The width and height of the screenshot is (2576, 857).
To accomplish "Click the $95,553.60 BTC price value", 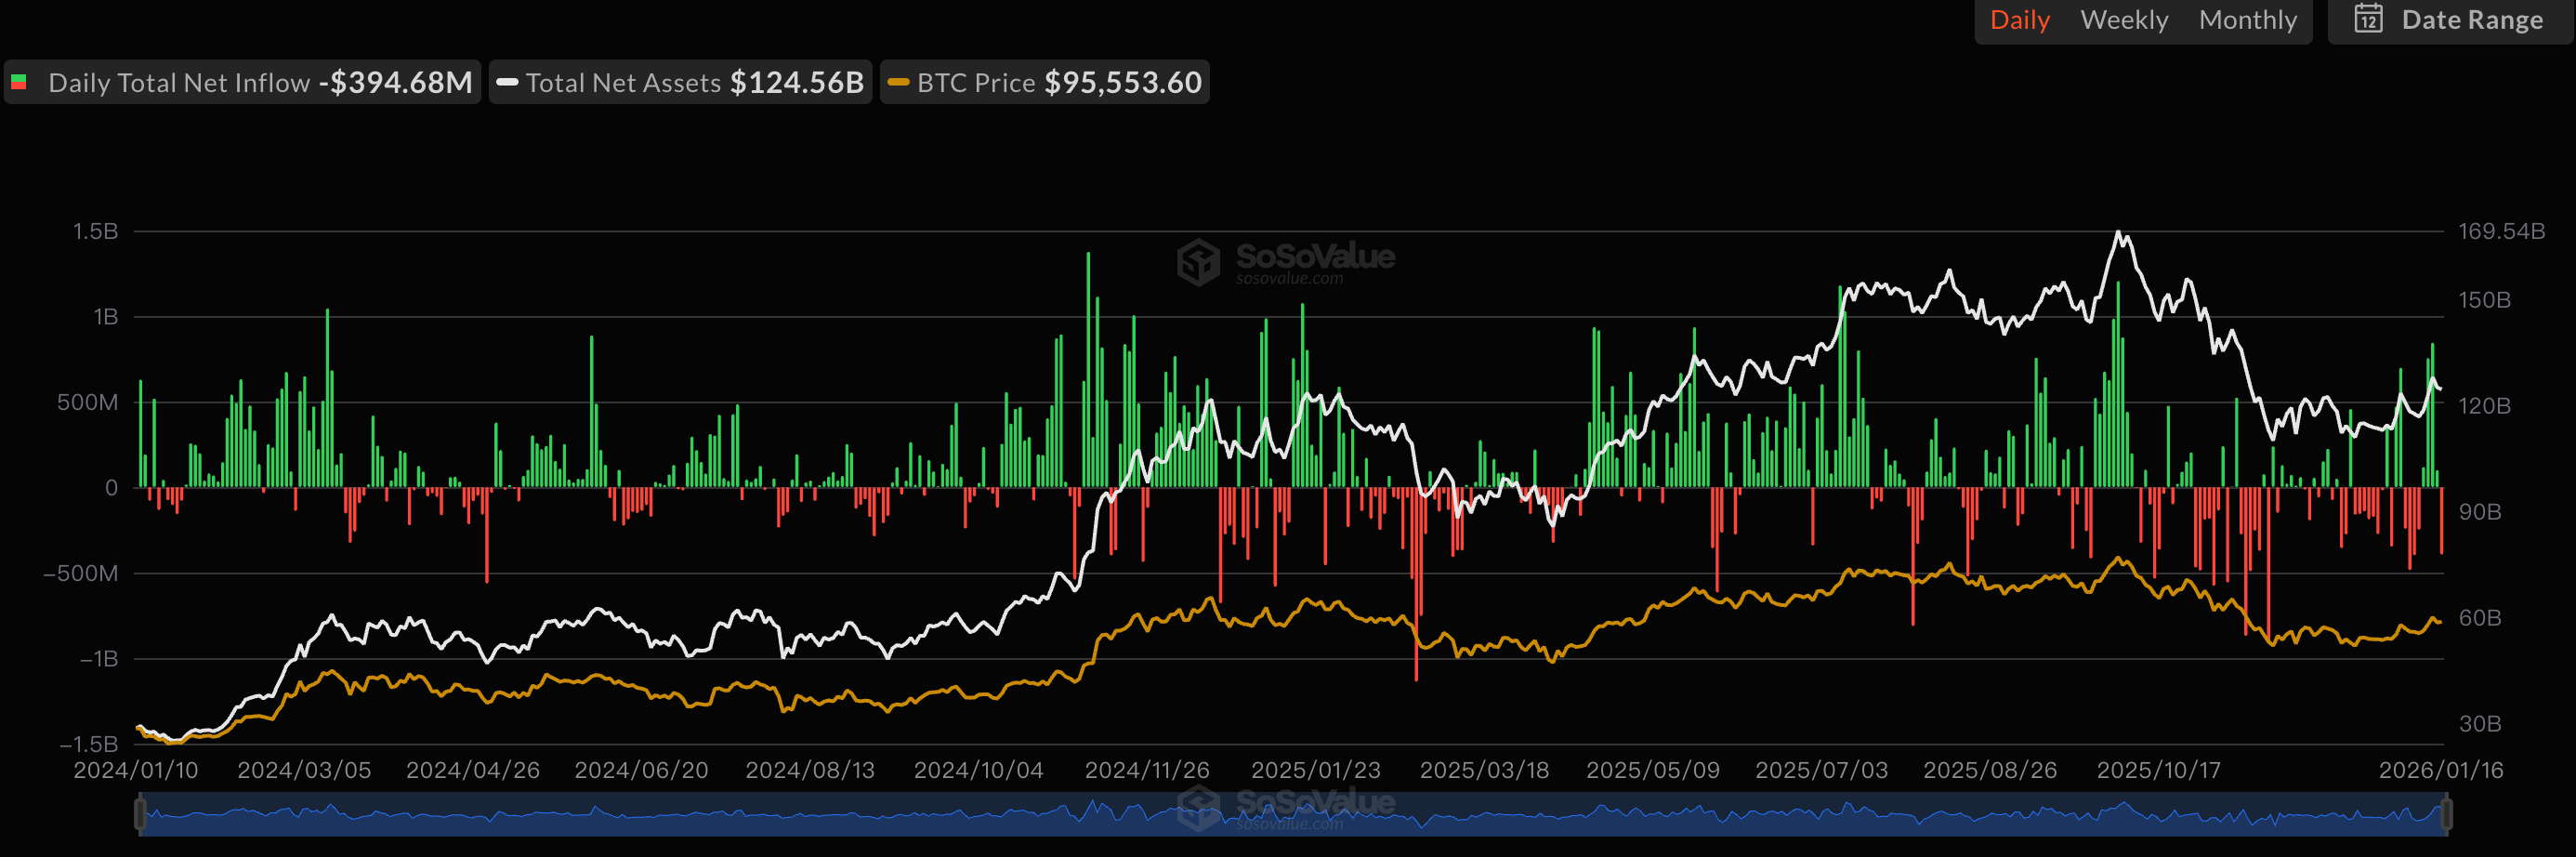I will 1122,82.
